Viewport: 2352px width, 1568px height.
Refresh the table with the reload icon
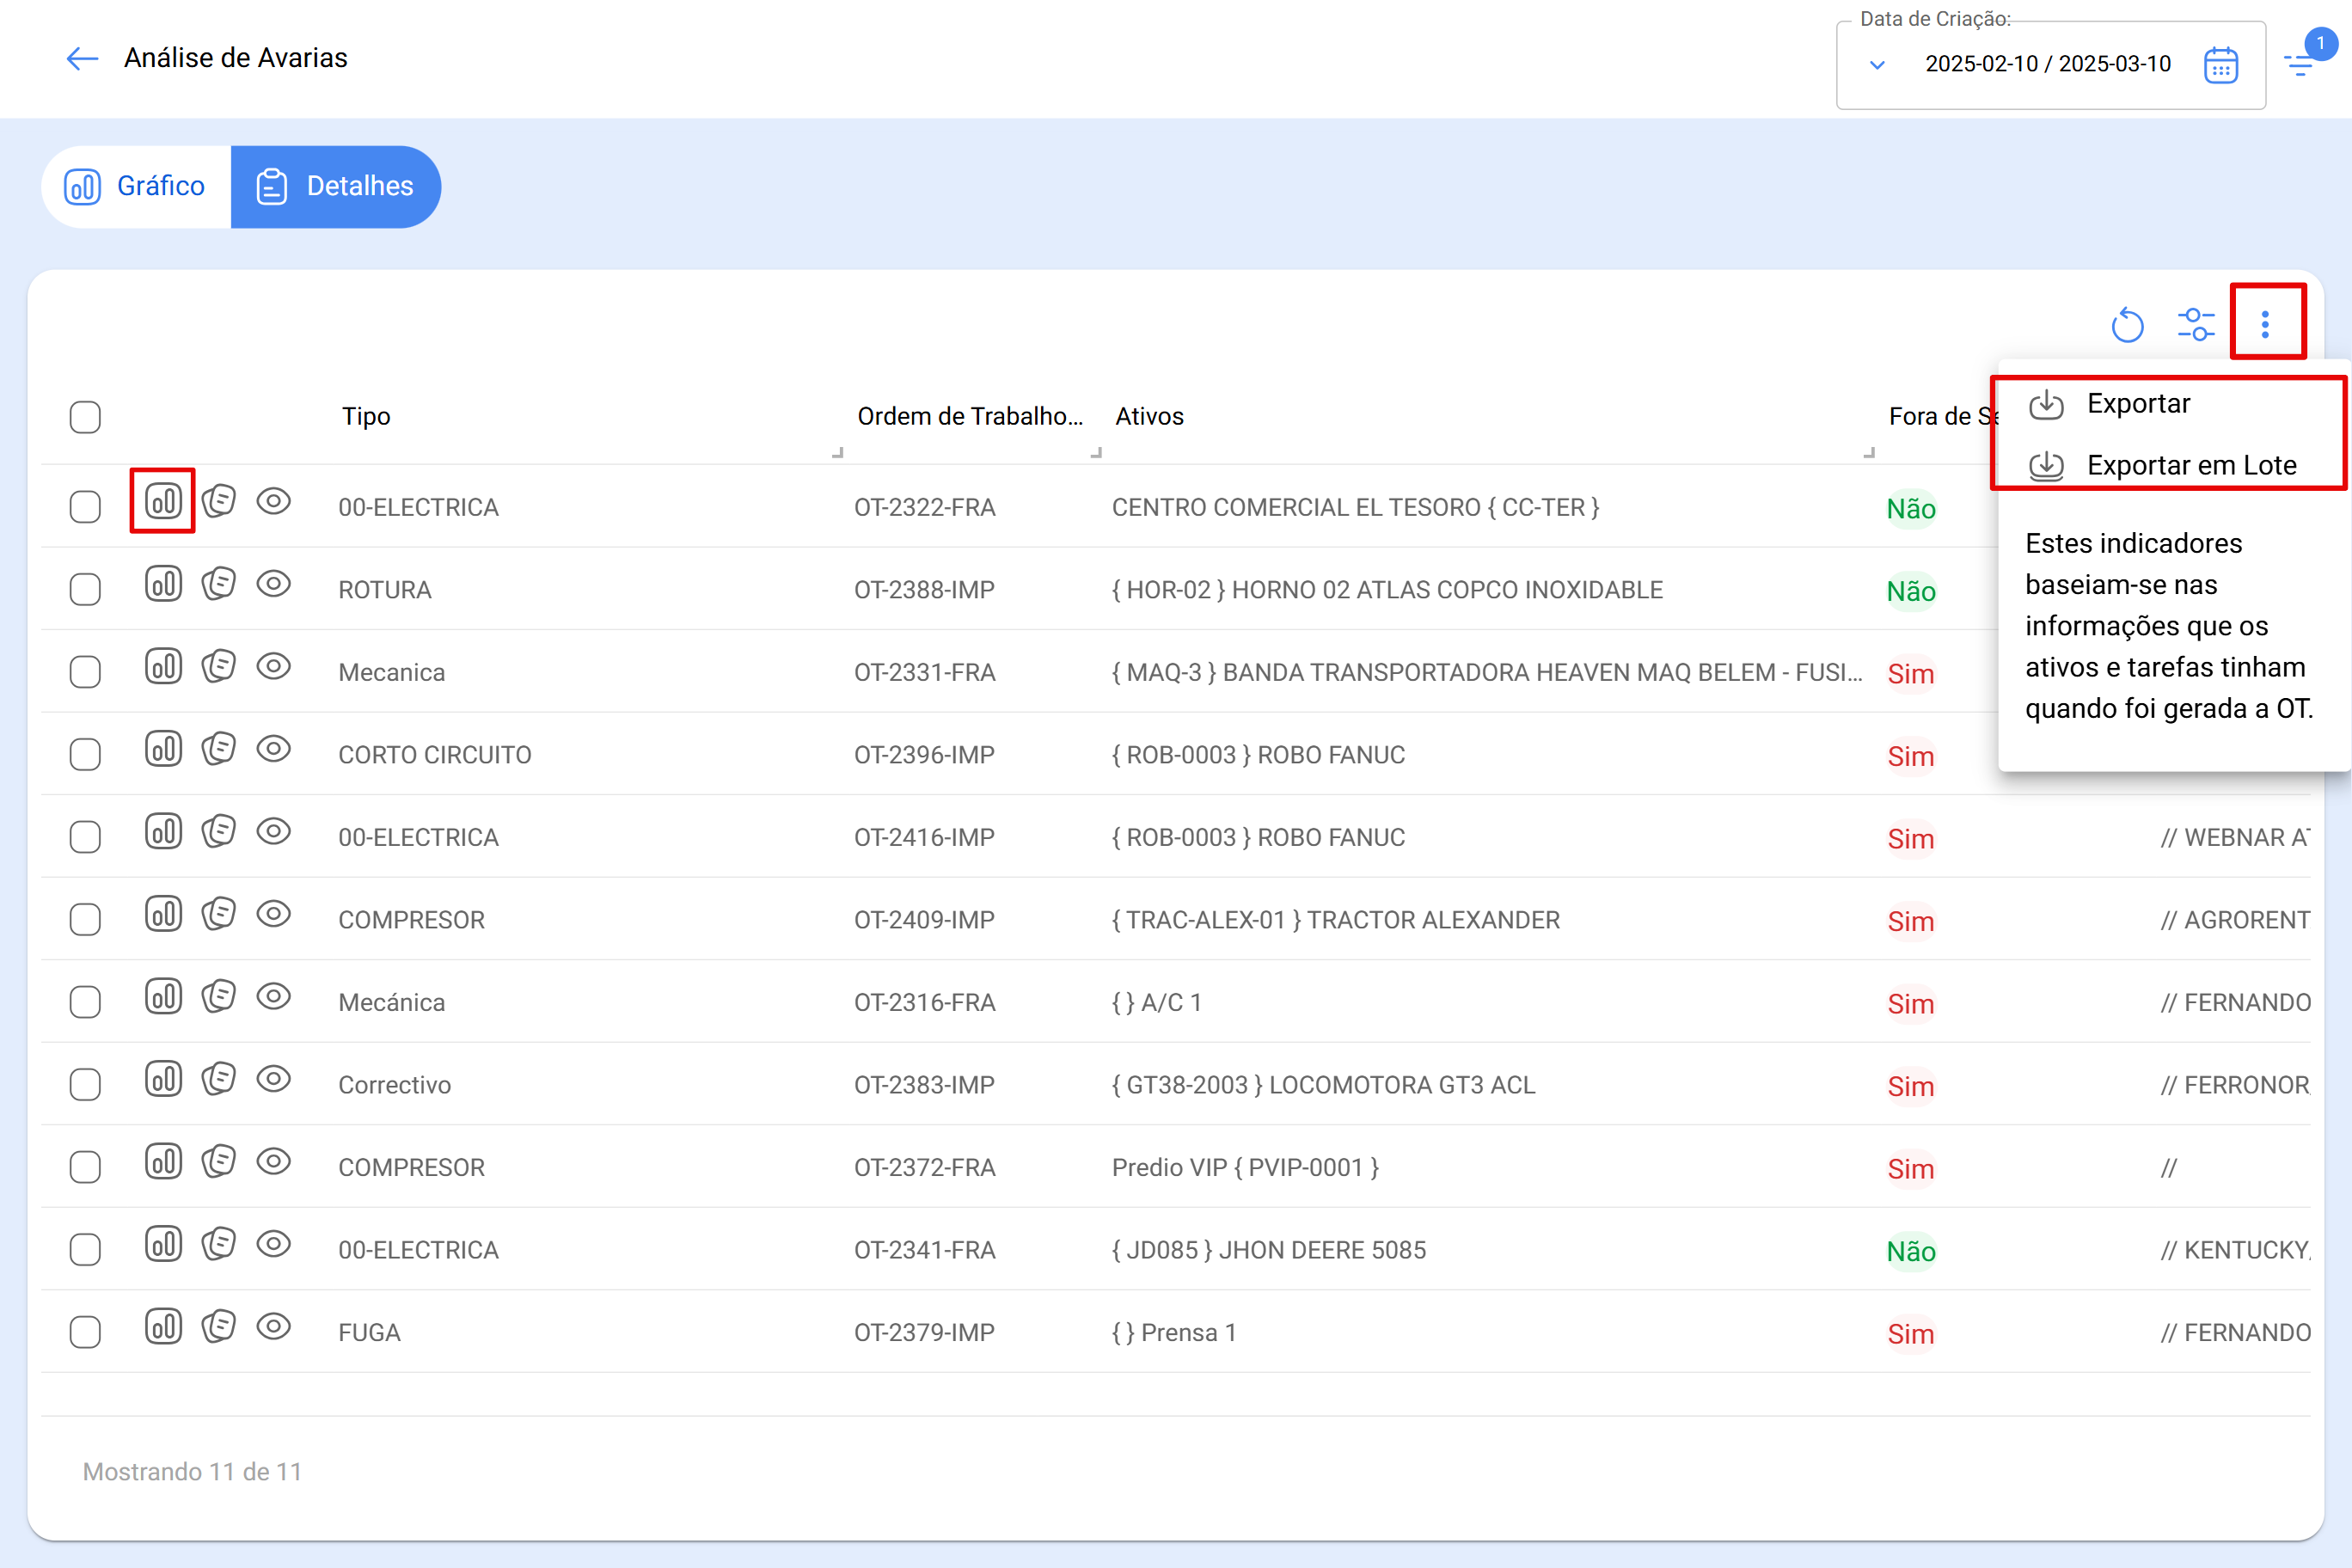[2127, 325]
